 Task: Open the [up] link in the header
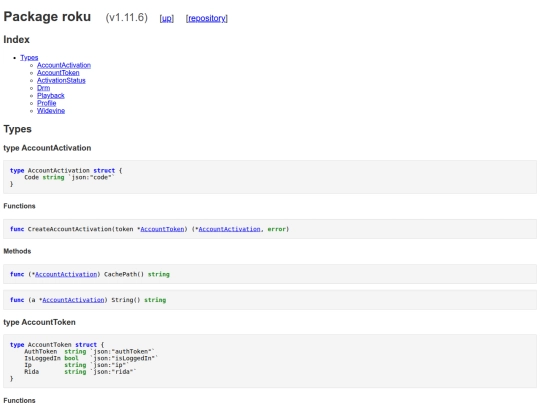point(167,18)
